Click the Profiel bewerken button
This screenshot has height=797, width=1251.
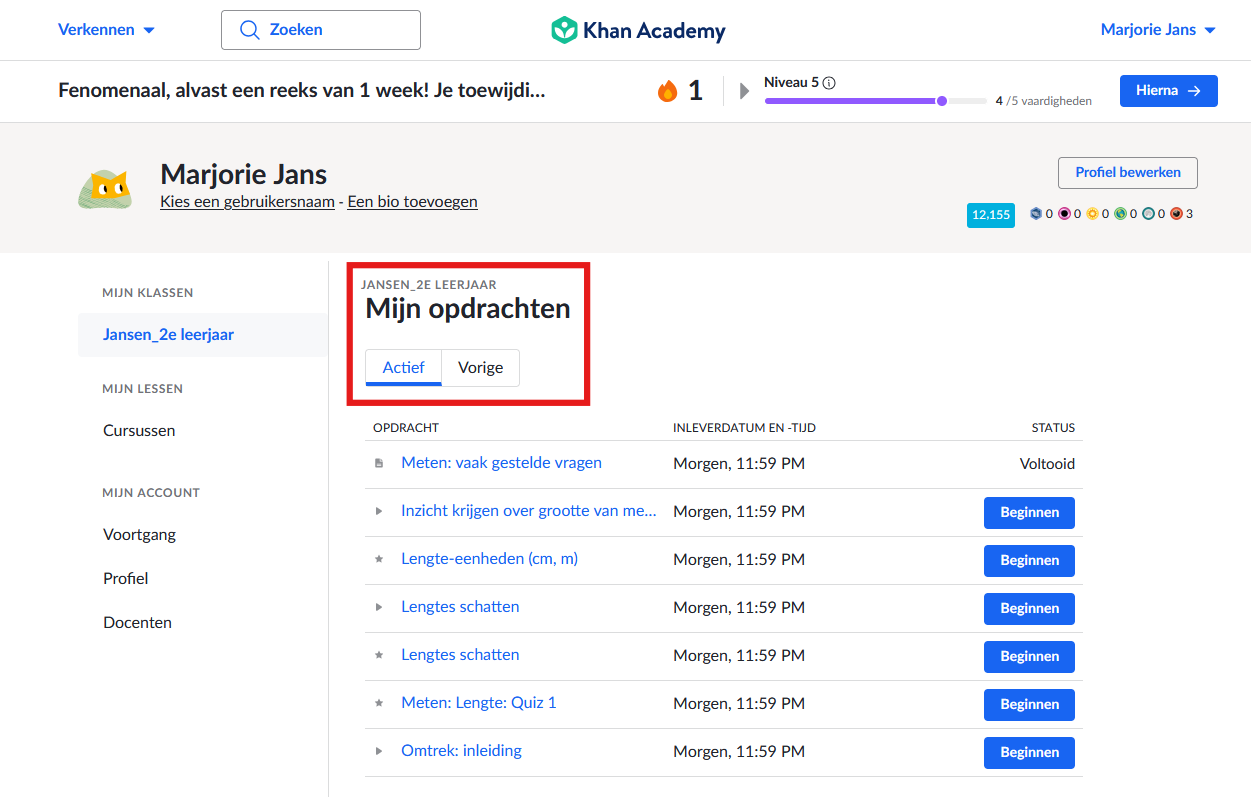click(x=1128, y=173)
